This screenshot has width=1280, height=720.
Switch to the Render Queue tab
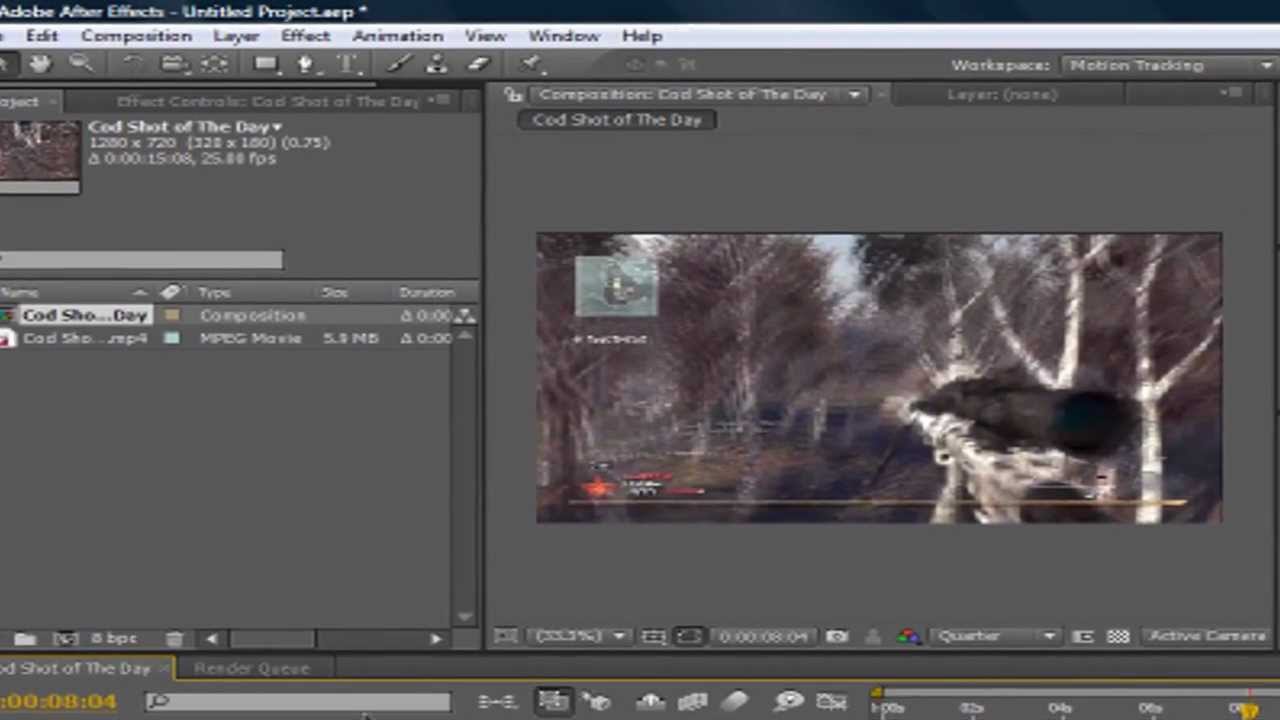(x=252, y=668)
